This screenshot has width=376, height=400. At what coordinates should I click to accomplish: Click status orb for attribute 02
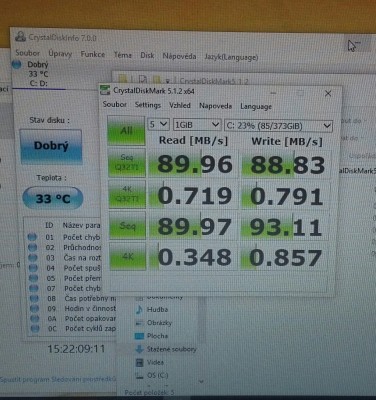[32, 247]
